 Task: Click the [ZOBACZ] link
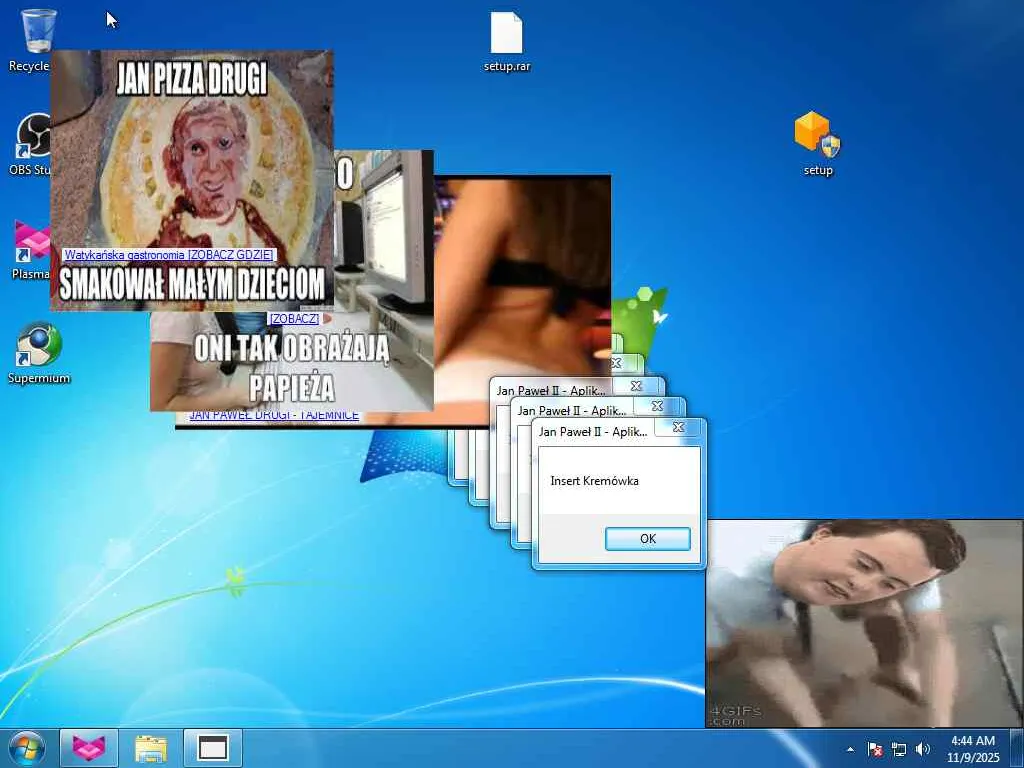click(x=295, y=319)
